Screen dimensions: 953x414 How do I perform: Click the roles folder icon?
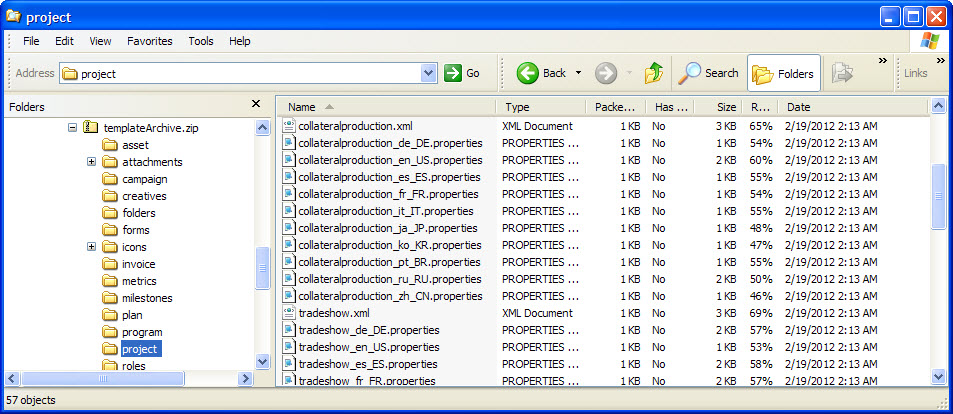(109, 366)
